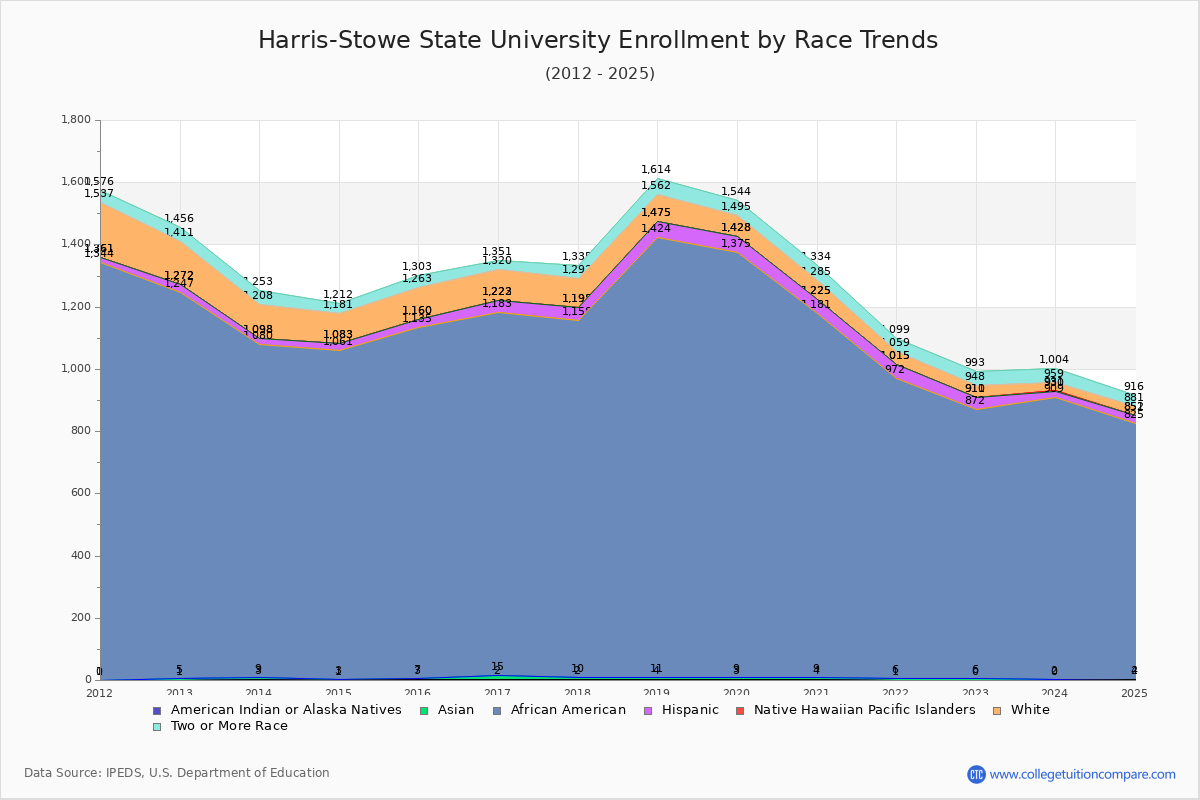Click the 993 data label for 2023
The height and width of the screenshot is (800, 1200).
point(975,363)
